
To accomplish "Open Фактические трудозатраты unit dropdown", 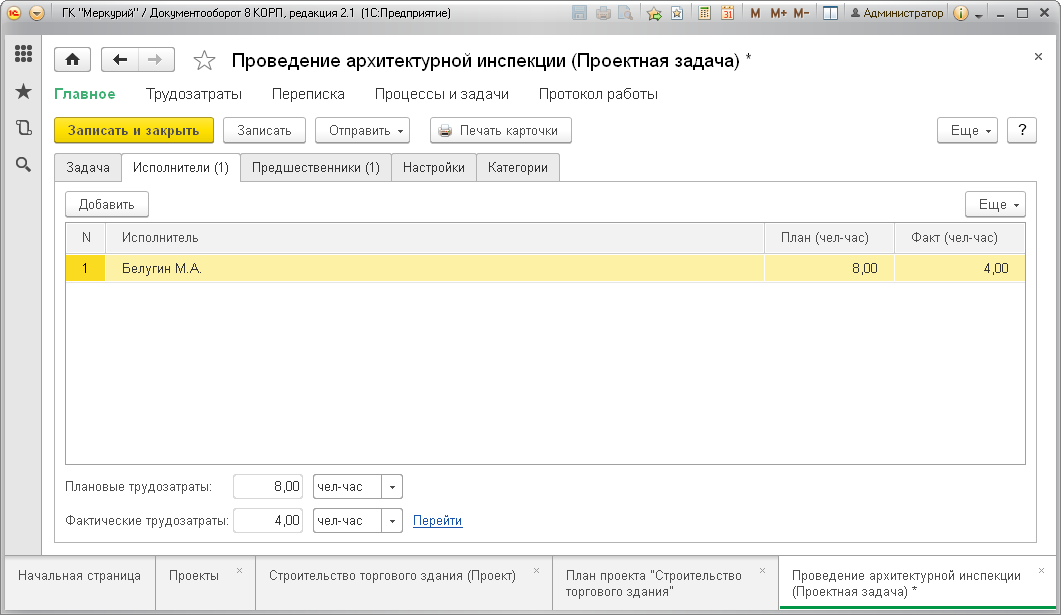I will click(392, 520).
